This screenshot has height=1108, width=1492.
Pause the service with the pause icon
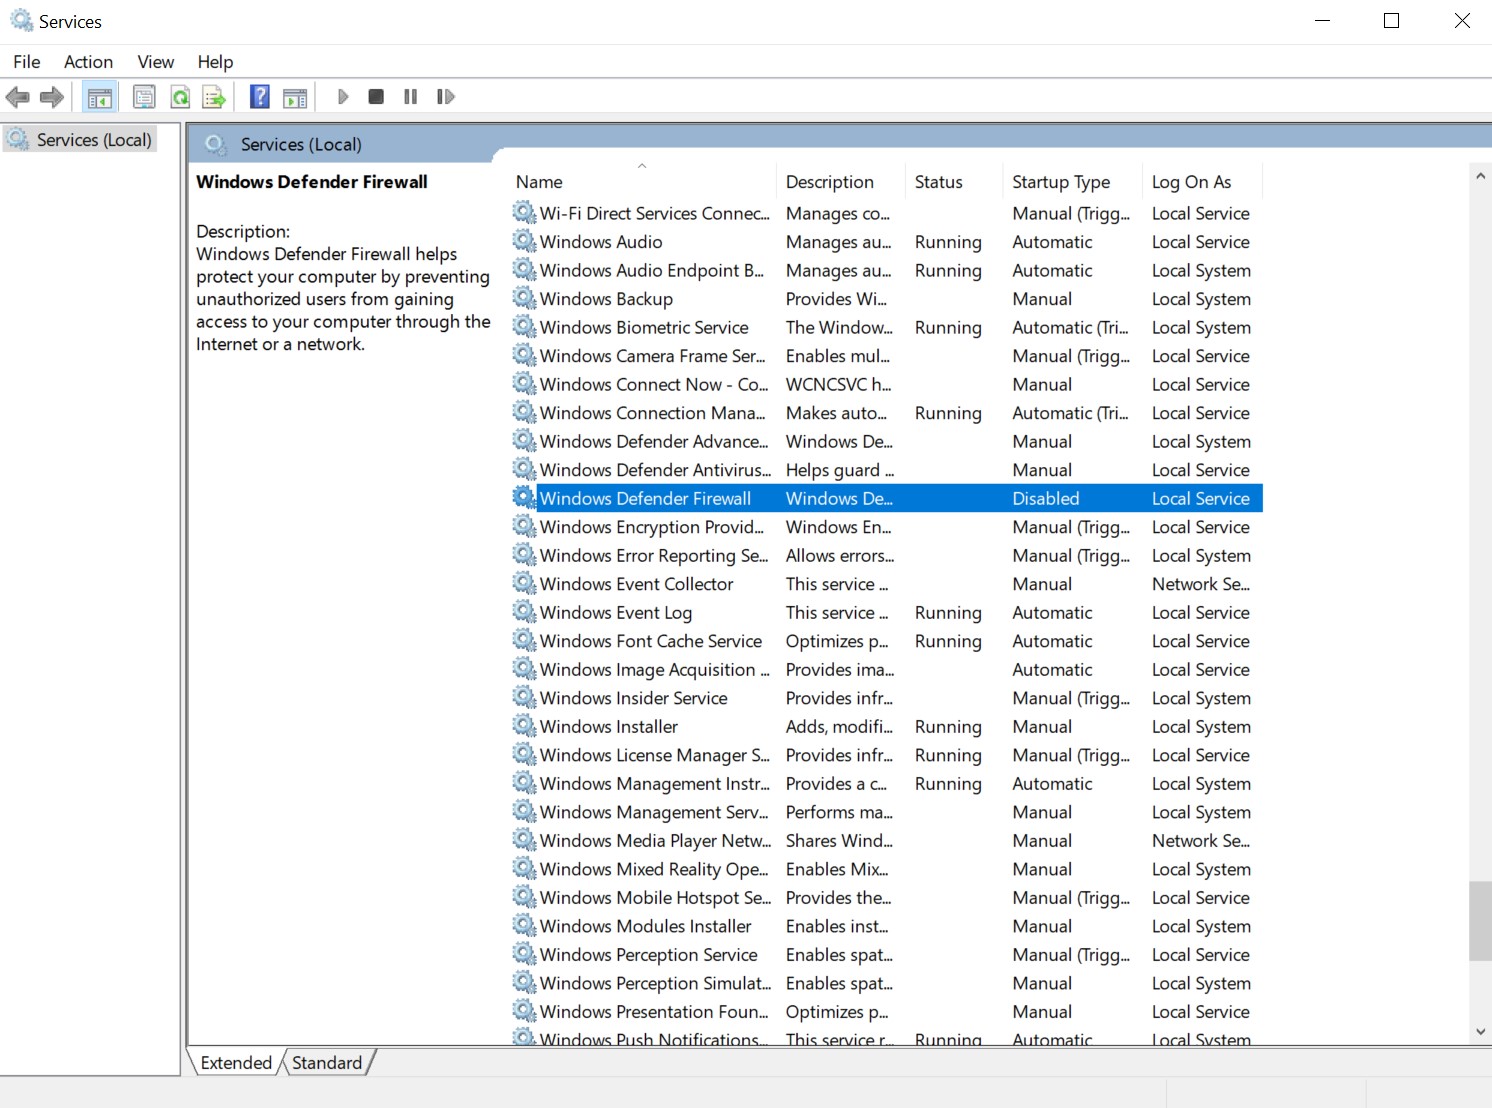pyautogui.click(x=410, y=97)
